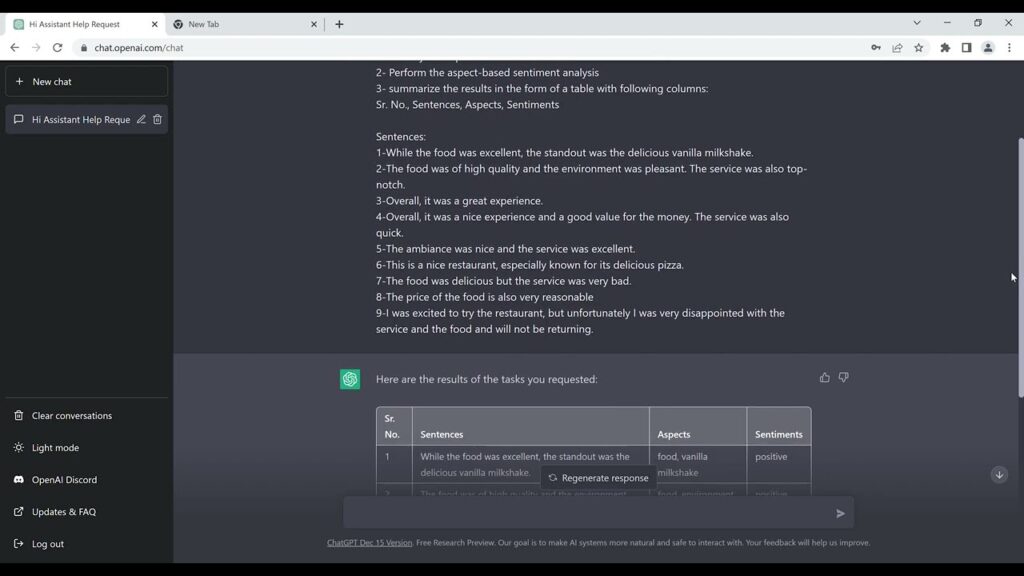Expand the tab search dropdown chevron
This screenshot has width=1024, height=576.
coord(916,23)
